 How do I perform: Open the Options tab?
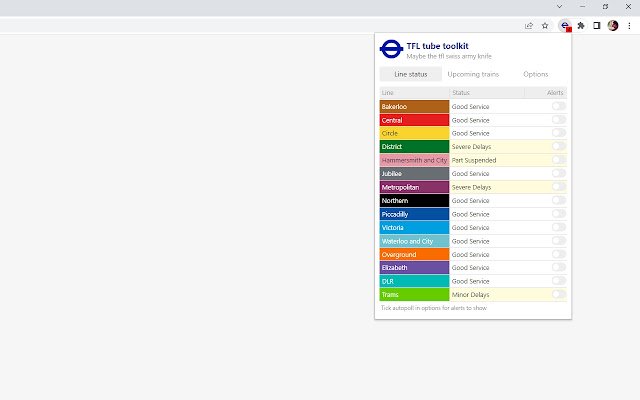(x=536, y=74)
